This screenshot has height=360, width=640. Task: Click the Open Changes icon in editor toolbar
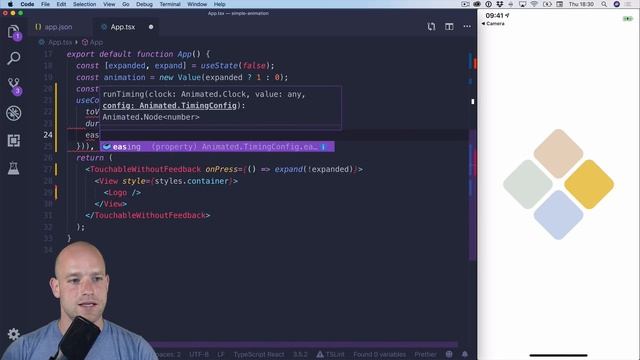point(431,27)
